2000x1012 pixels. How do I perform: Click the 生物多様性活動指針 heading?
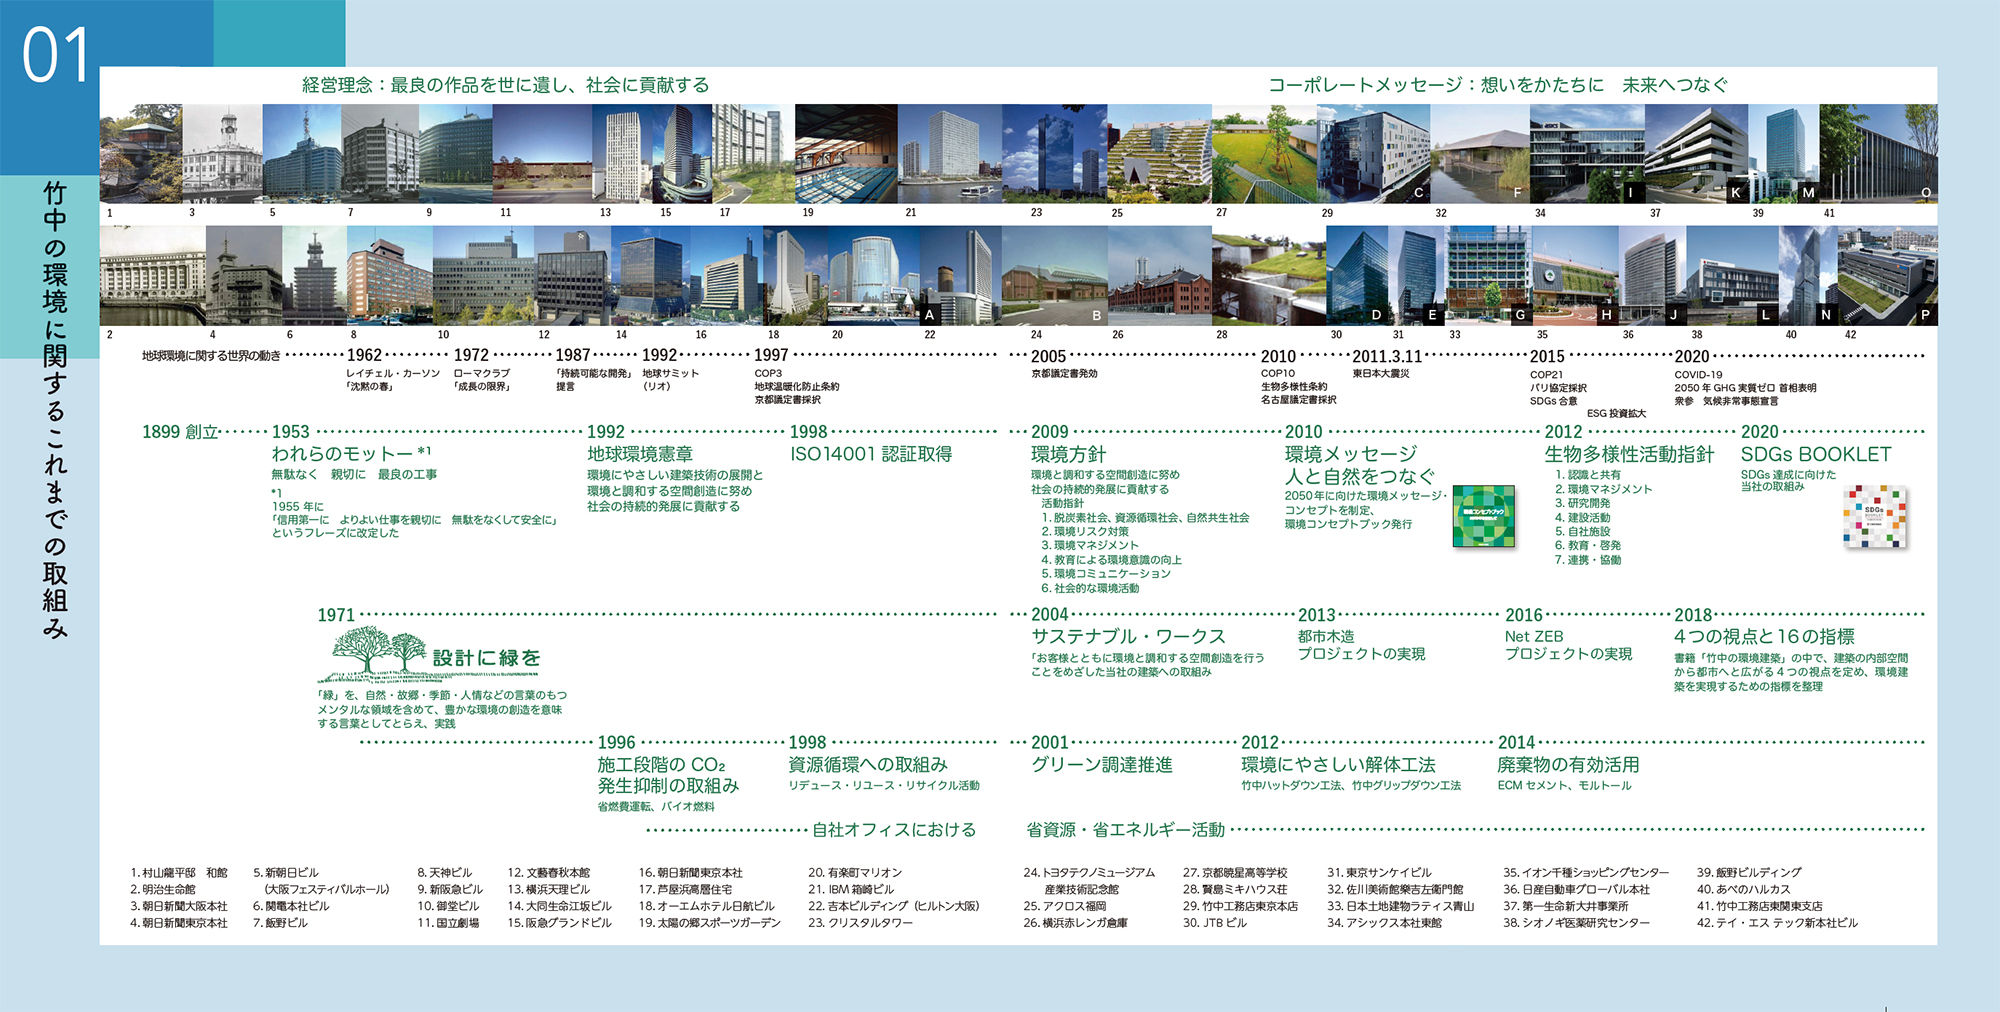pos(1629,454)
